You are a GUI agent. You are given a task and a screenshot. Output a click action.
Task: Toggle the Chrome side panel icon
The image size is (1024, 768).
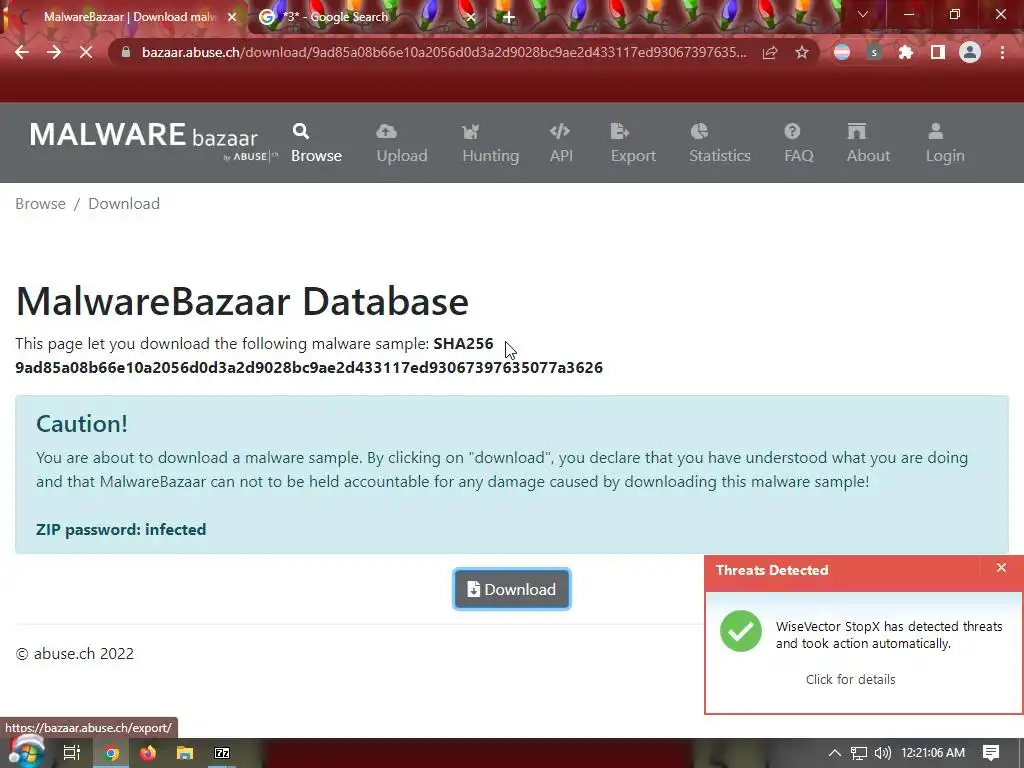tap(937, 52)
